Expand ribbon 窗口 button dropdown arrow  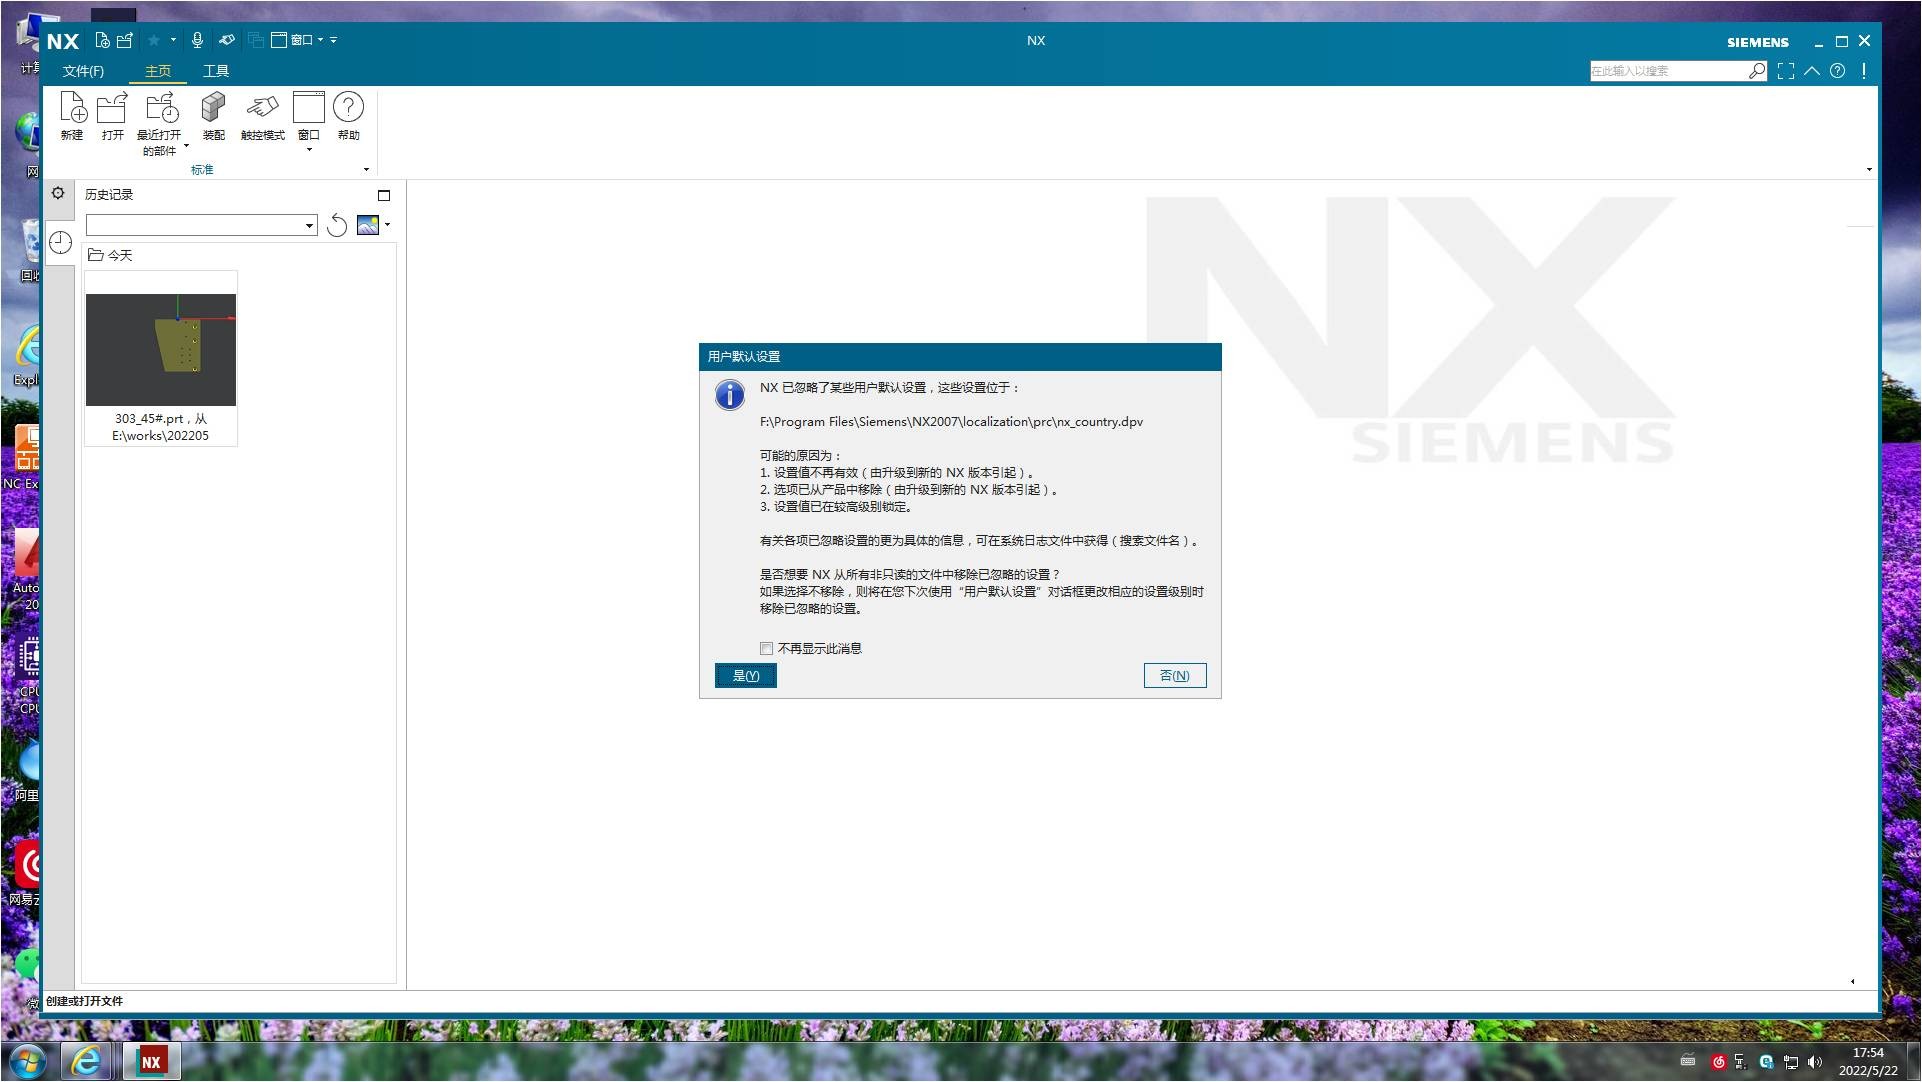click(309, 150)
